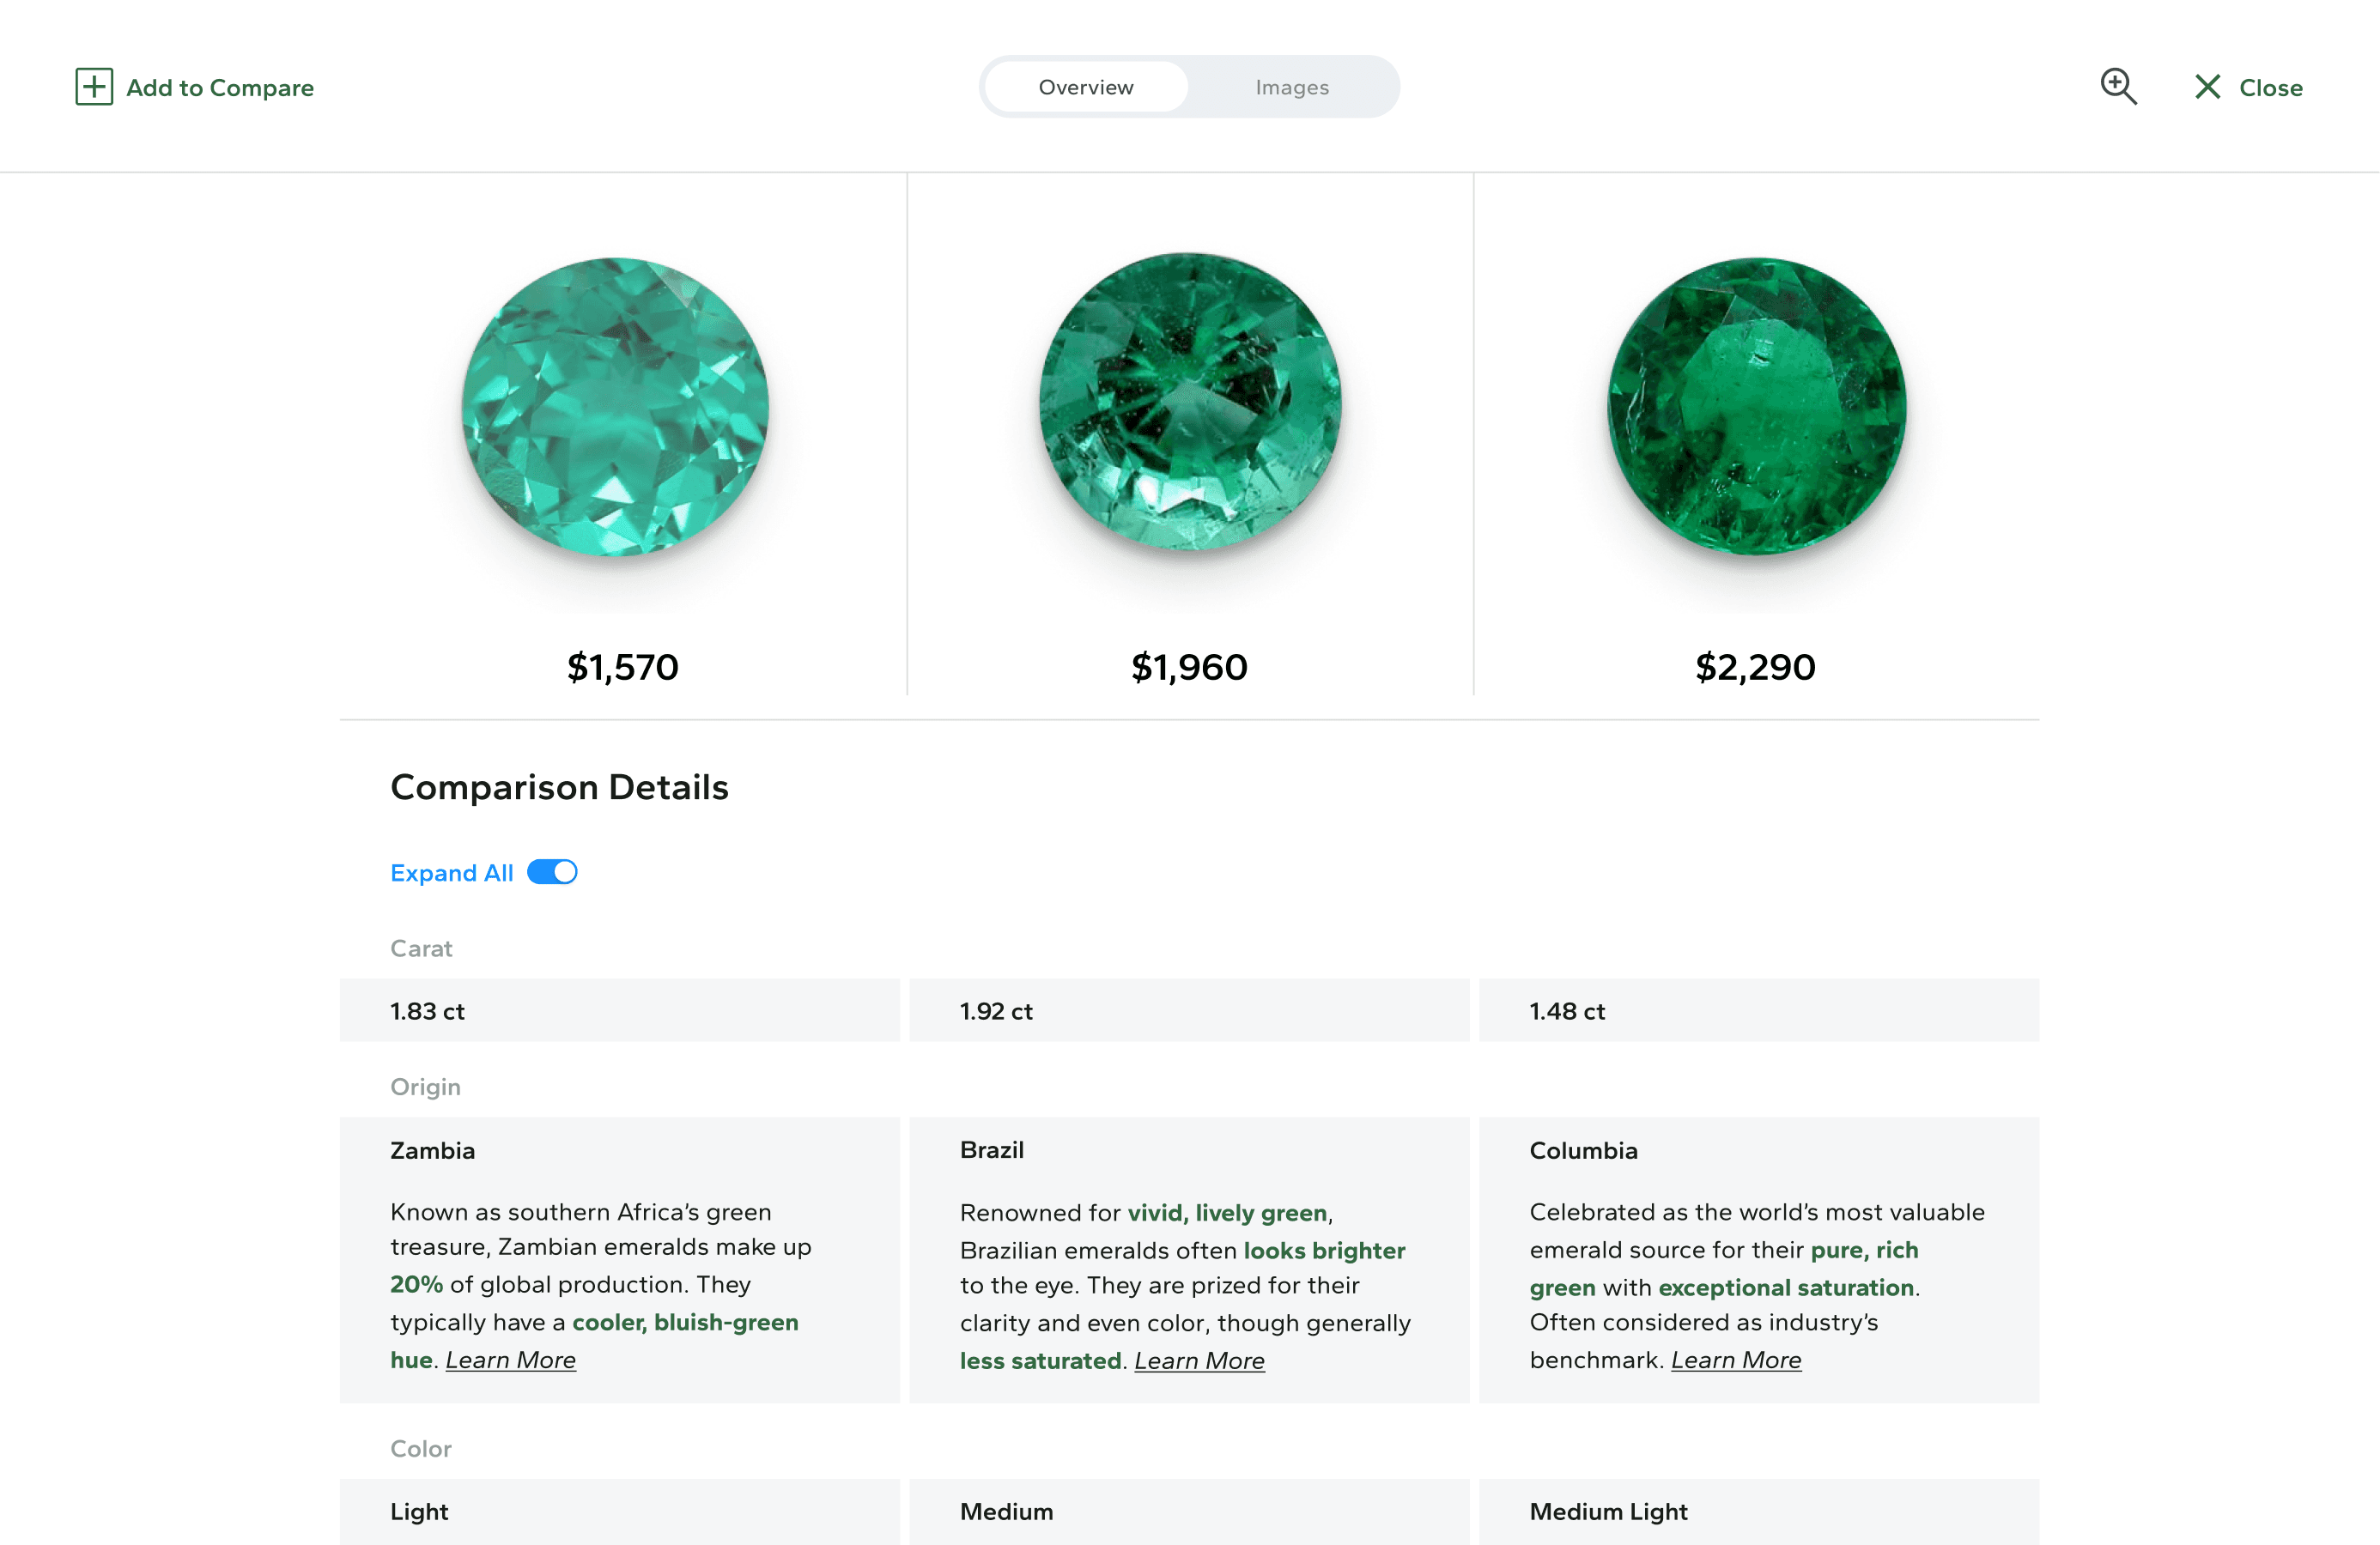This screenshot has height=1545, width=2380.
Task: Collapse the Carat section header
Action: click(421, 948)
